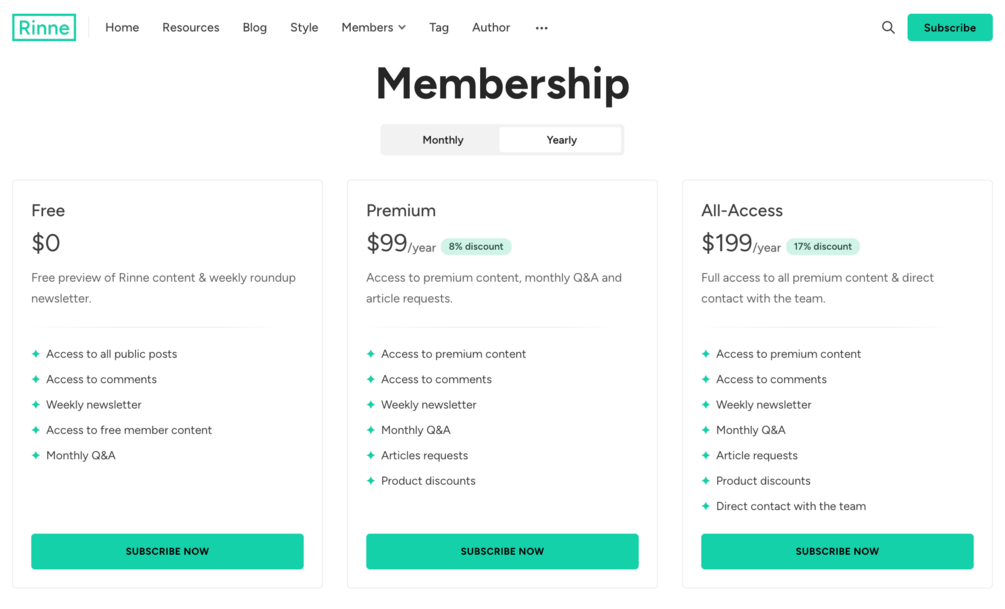Go to the Blog page
The height and width of the screenshot is (609, 1005).
(255, 28)
